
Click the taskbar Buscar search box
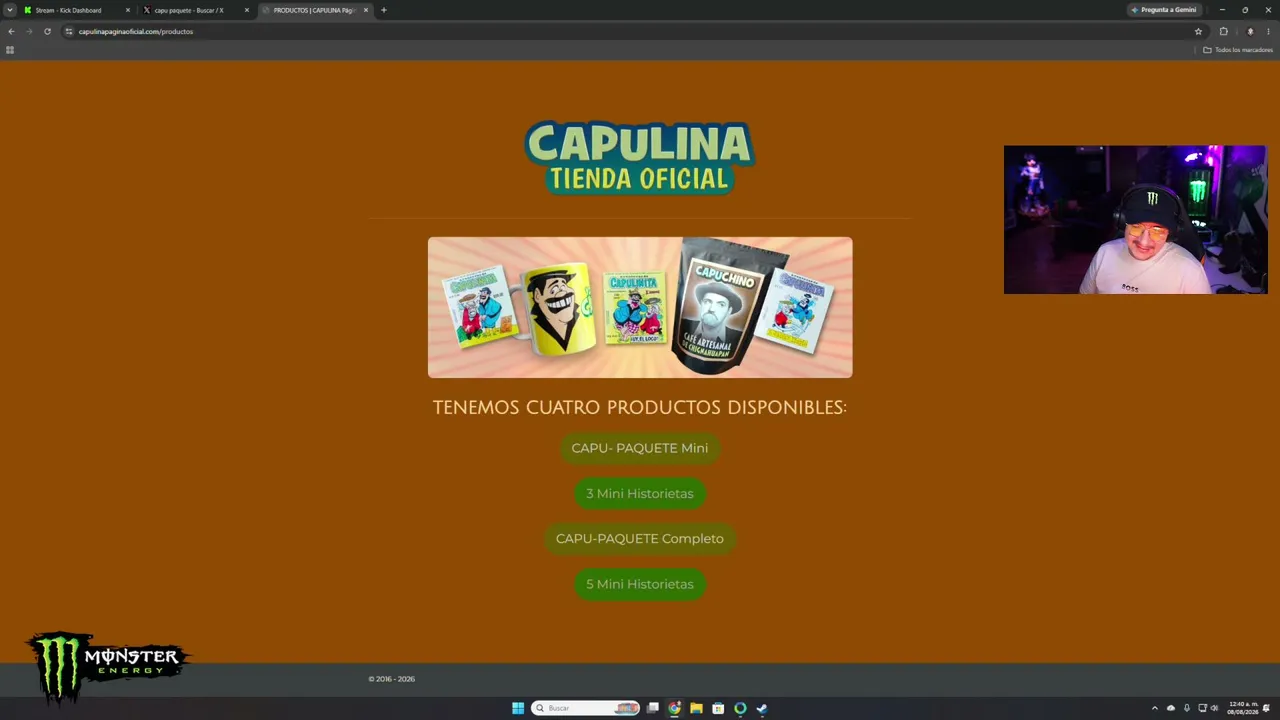[586, 708]
